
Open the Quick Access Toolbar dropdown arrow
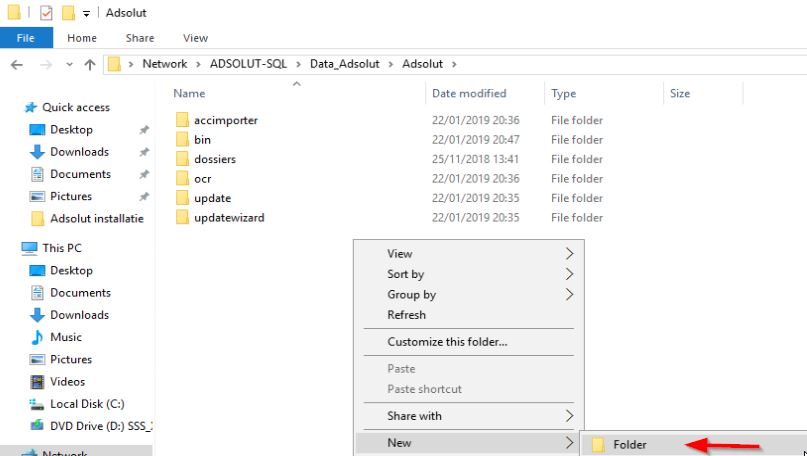pos(86,14)
